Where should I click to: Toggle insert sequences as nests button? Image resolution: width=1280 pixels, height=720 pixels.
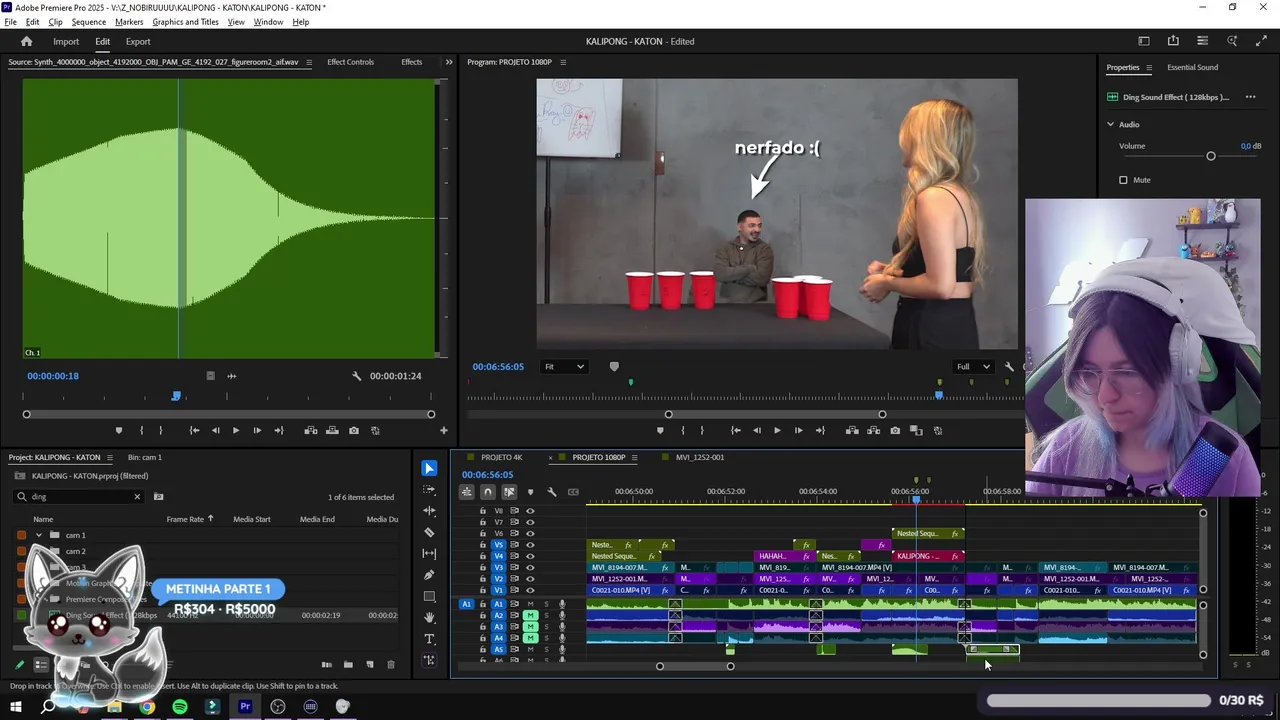(x=467, y=492)
